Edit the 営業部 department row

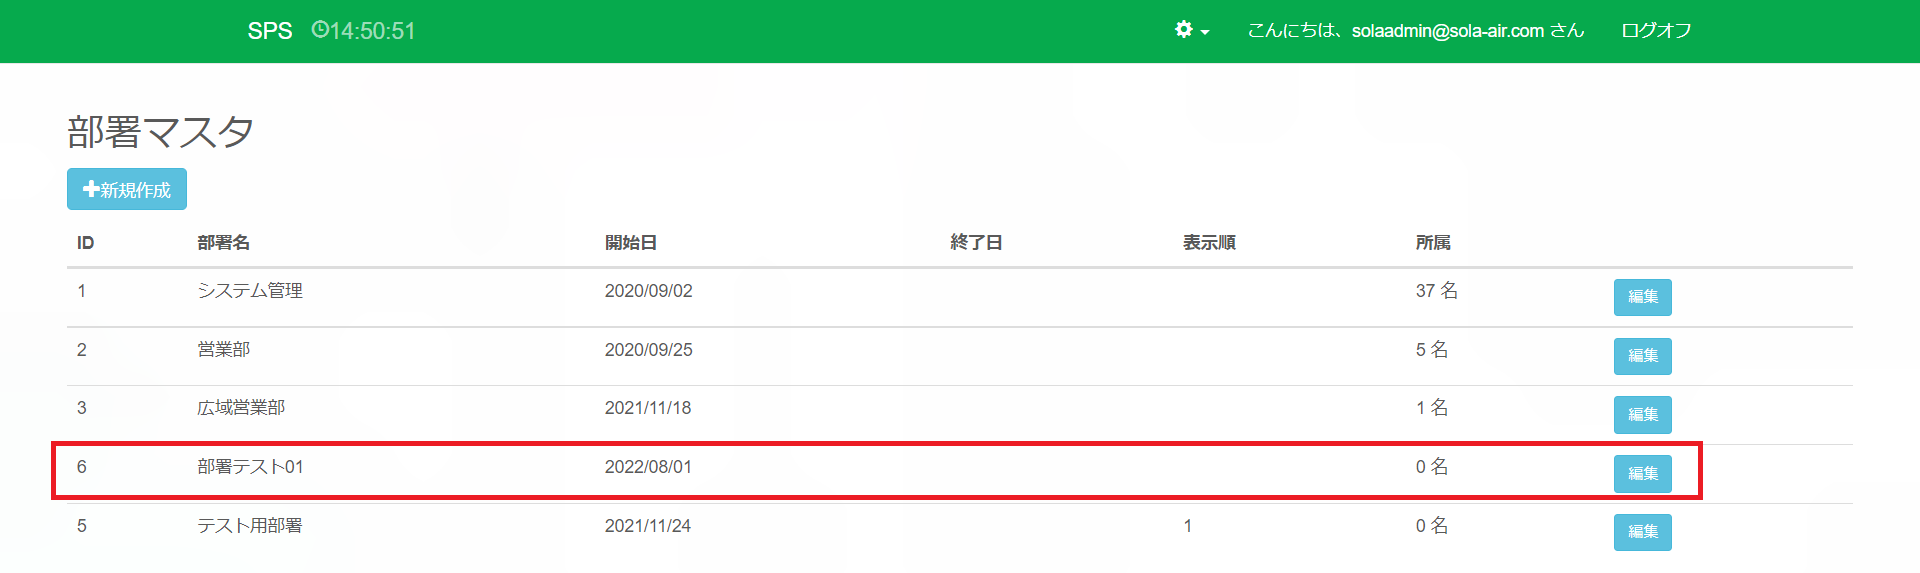tap(1642, 356)
